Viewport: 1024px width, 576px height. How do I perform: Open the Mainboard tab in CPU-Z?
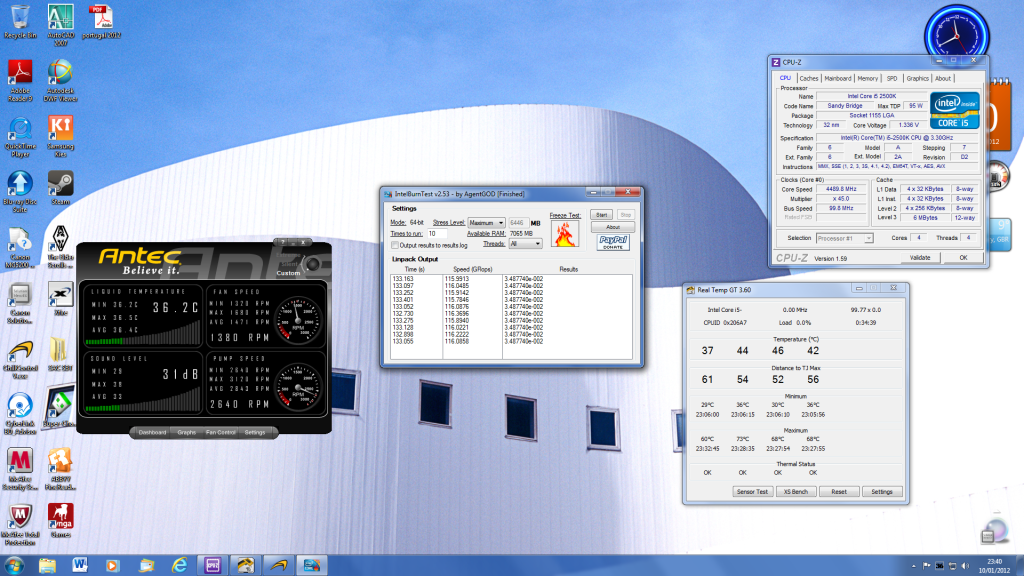click(837, 78)
